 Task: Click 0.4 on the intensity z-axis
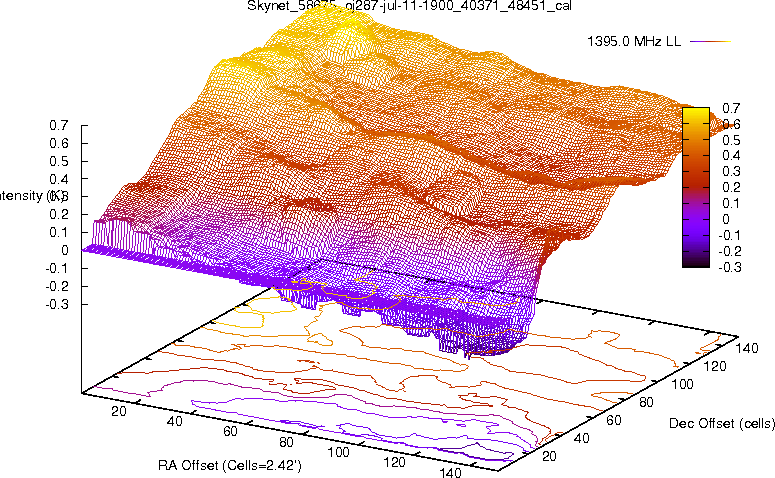point(58,178)
